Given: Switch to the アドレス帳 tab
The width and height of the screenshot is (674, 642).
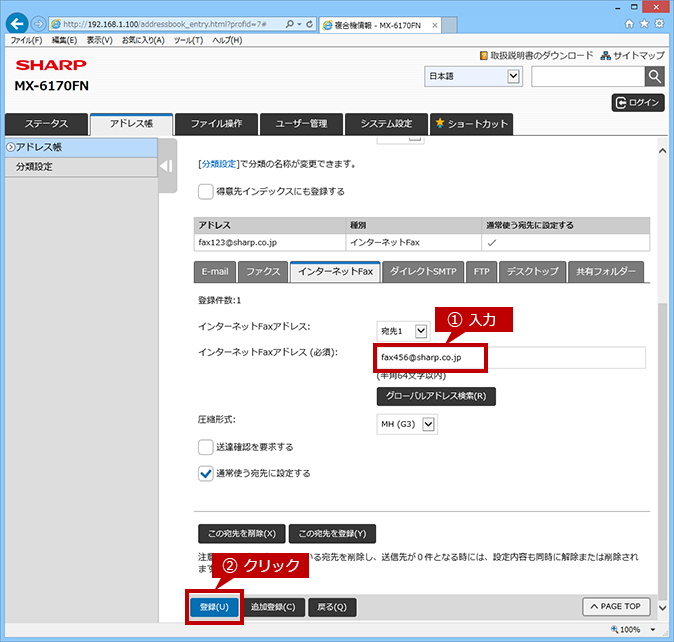Looking at the screenshot, I should pos(131,124).
